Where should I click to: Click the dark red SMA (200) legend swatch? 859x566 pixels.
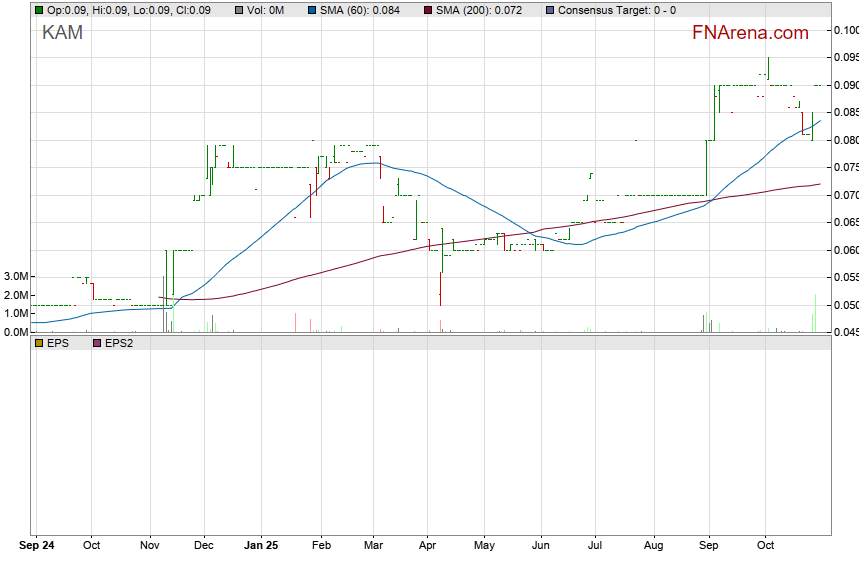(427, 10)
